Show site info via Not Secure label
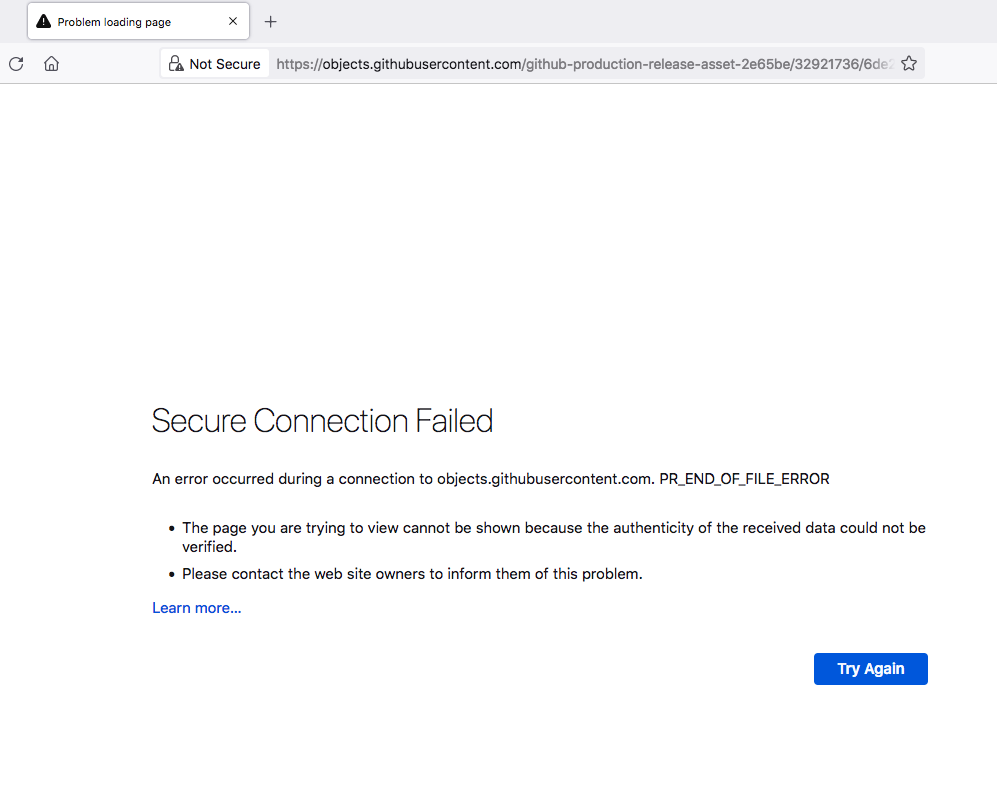Image resolution: width=997 pixels, height=804 pixels. tap(224, 64)
